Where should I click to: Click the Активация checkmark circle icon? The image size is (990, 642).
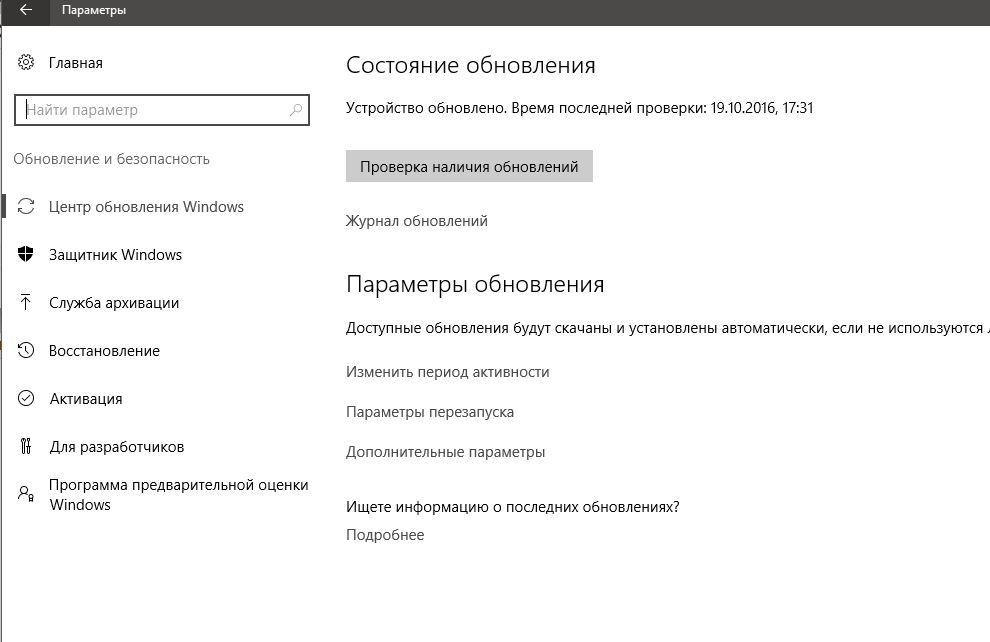26,398
